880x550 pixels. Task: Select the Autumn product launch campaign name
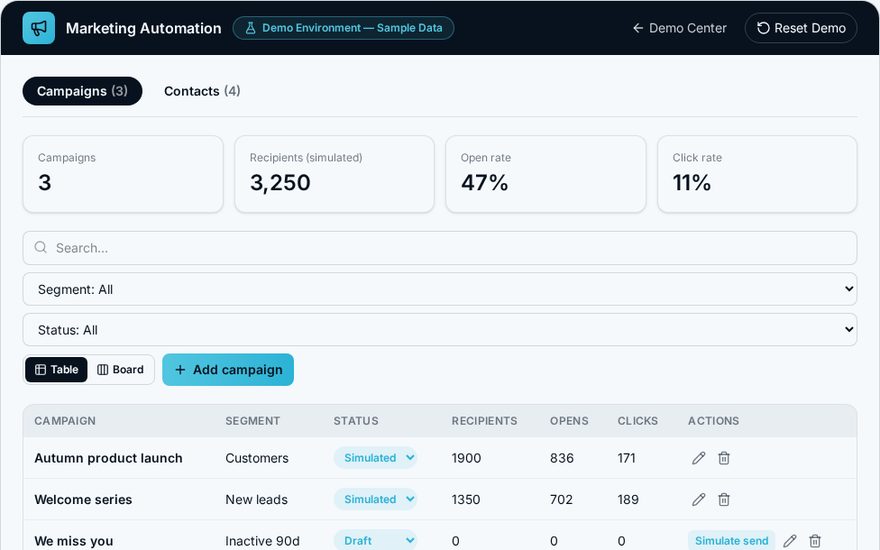click(x=108, y=458)
